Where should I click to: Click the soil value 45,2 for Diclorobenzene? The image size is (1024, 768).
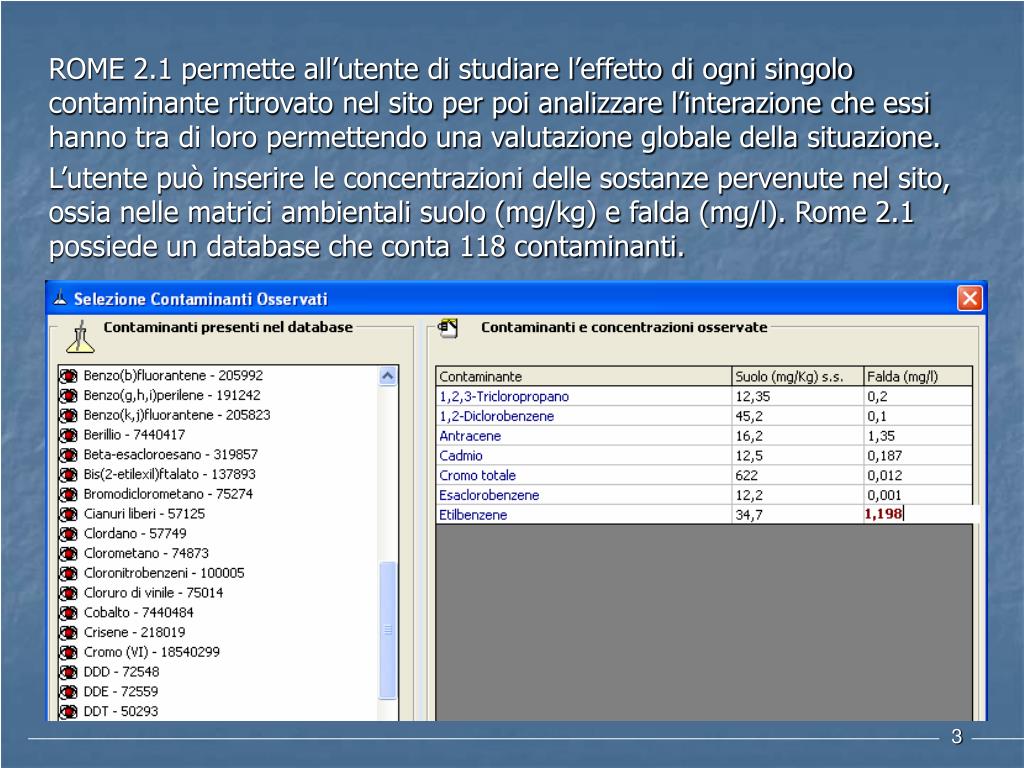tap(749, 416)
